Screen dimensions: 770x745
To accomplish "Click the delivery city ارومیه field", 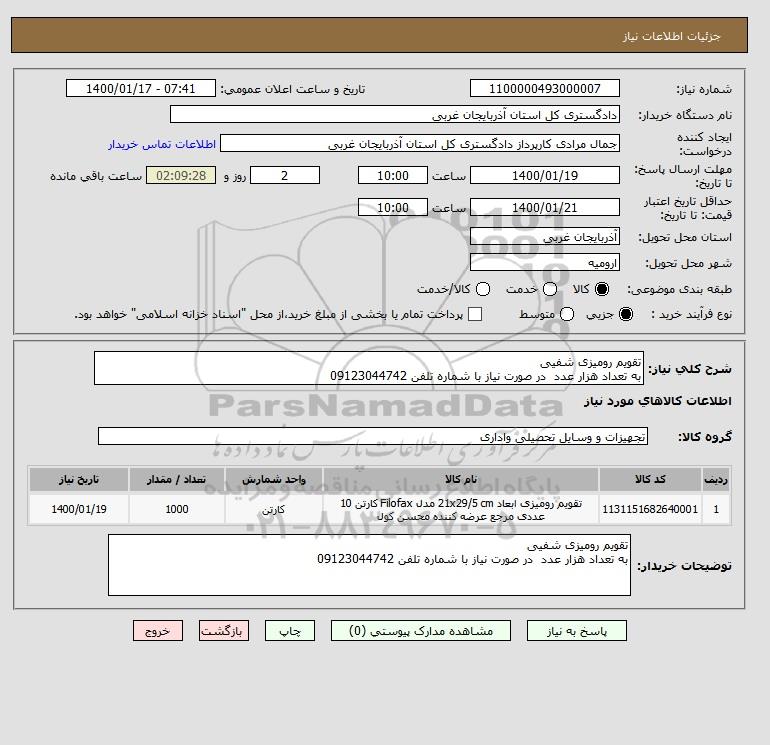I will coord(545,262).
